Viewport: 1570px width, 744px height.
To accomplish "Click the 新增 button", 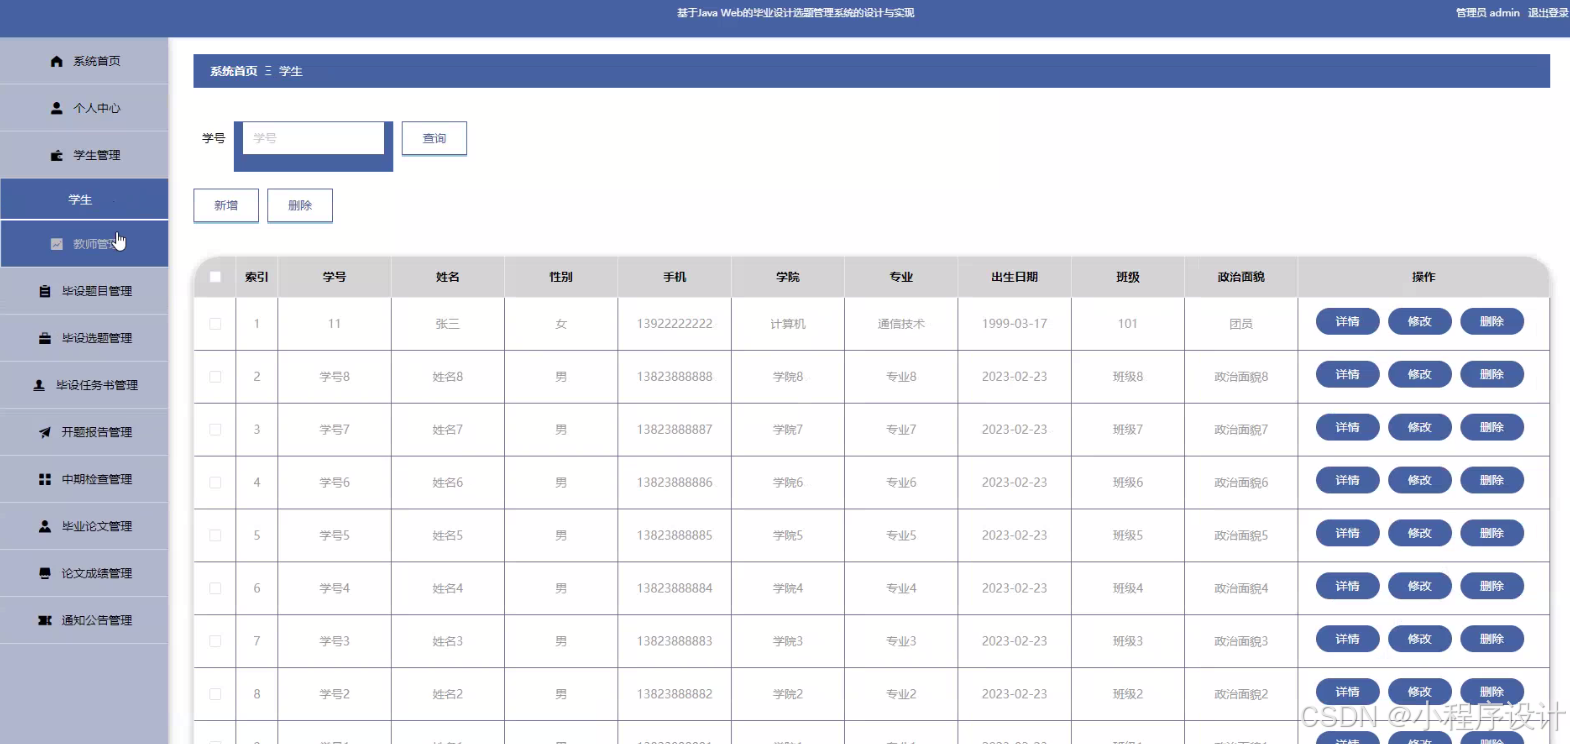I will click(226, 205).
